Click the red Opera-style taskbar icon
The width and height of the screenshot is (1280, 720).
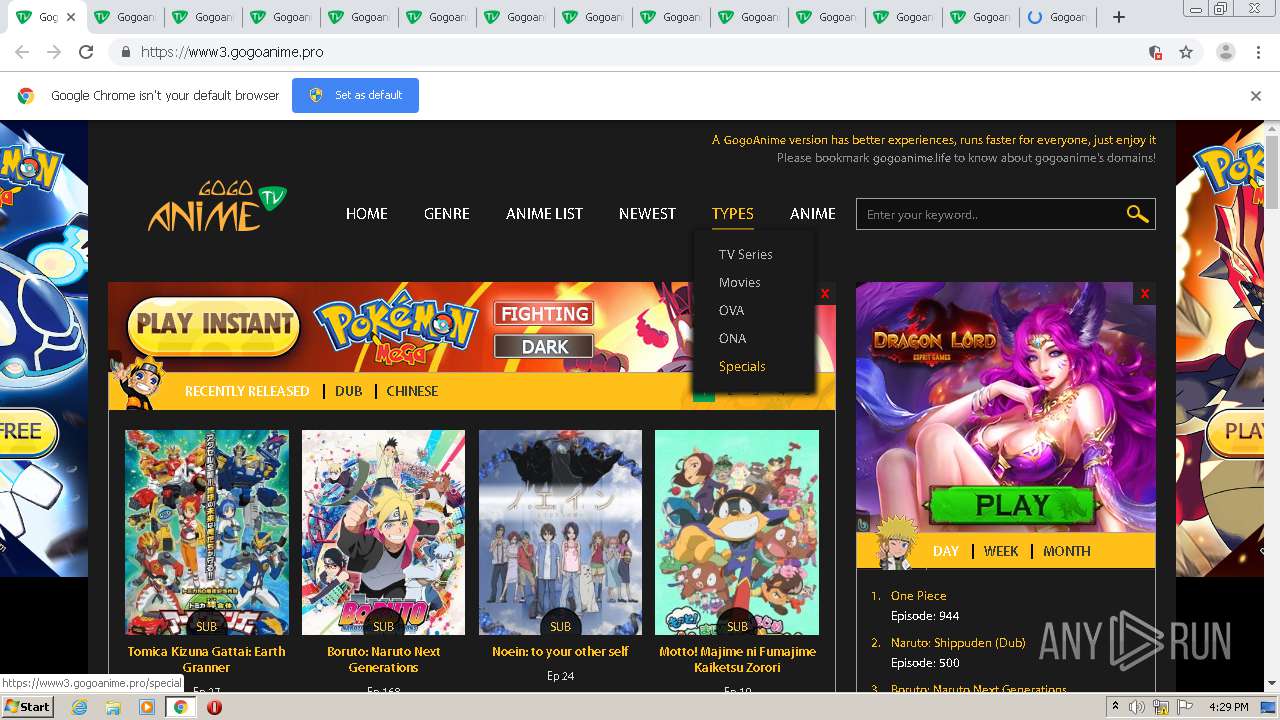pos(214,707)
